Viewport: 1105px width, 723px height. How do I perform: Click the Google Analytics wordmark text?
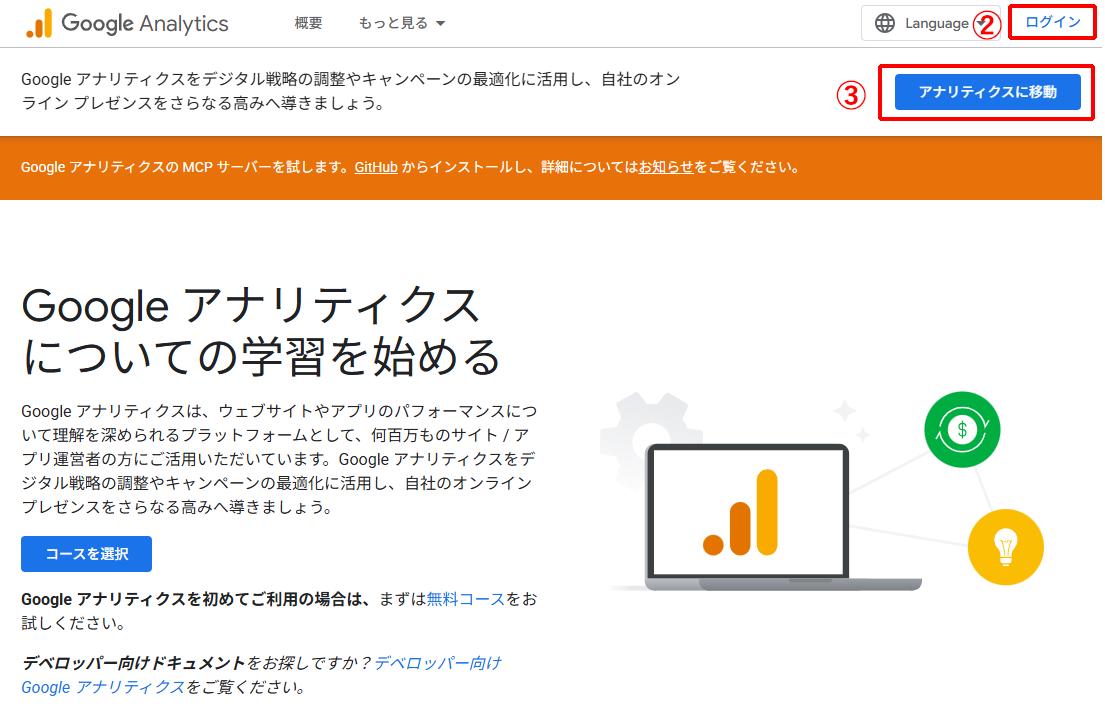click(x=145, y=22)
